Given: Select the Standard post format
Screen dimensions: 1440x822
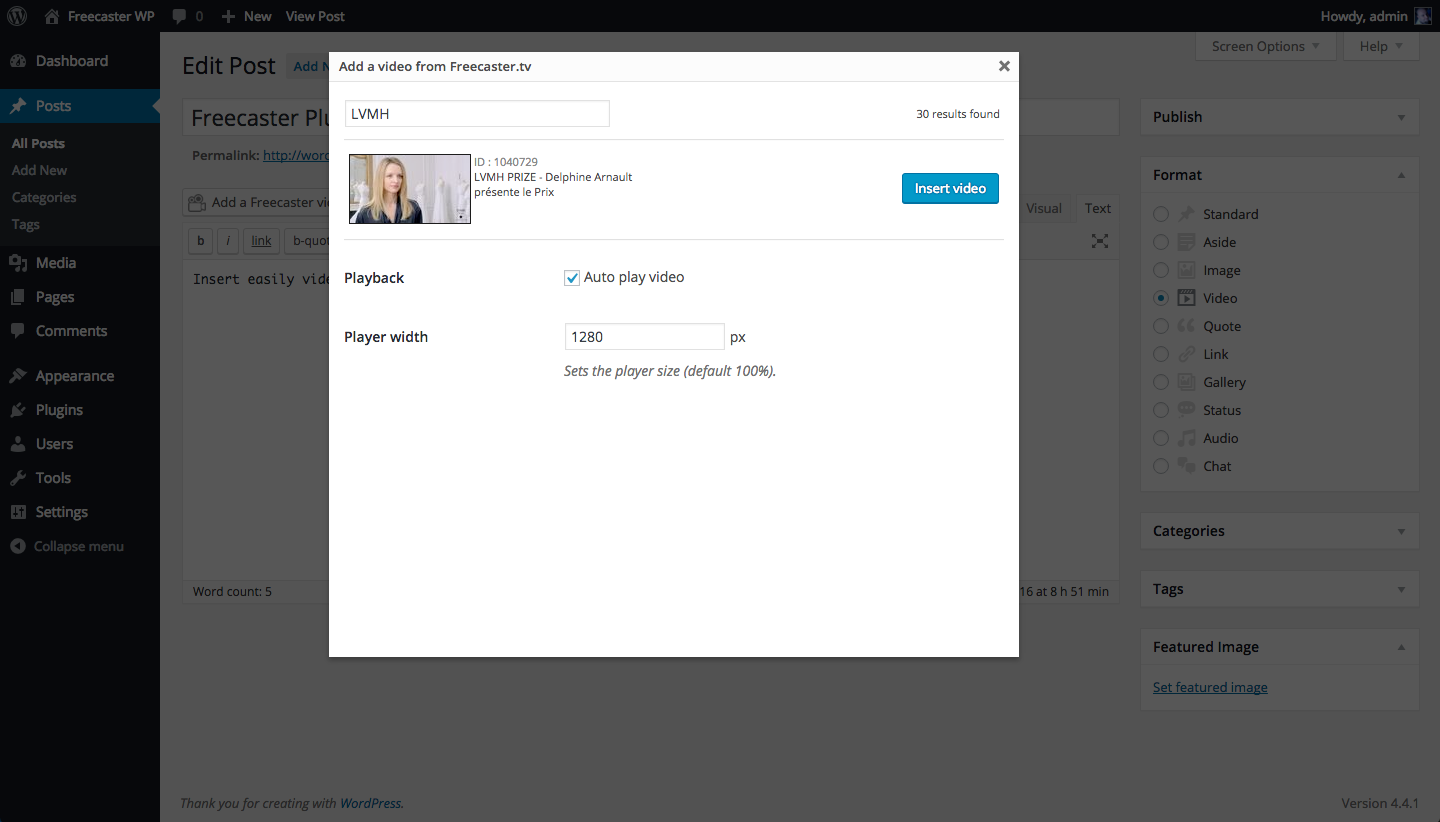Looking at the screenshot, I should pyautogui.click(x=1161, y=214).
